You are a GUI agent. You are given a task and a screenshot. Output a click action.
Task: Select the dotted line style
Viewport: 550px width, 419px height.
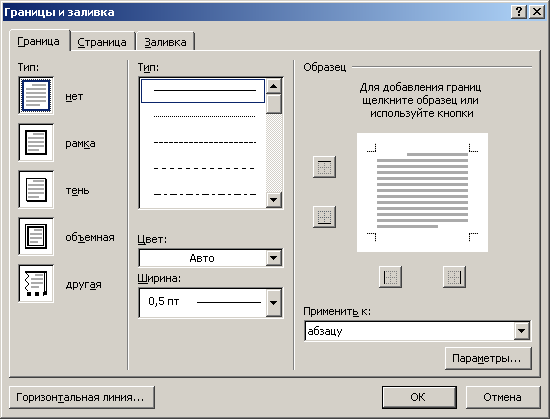point(203,116)
